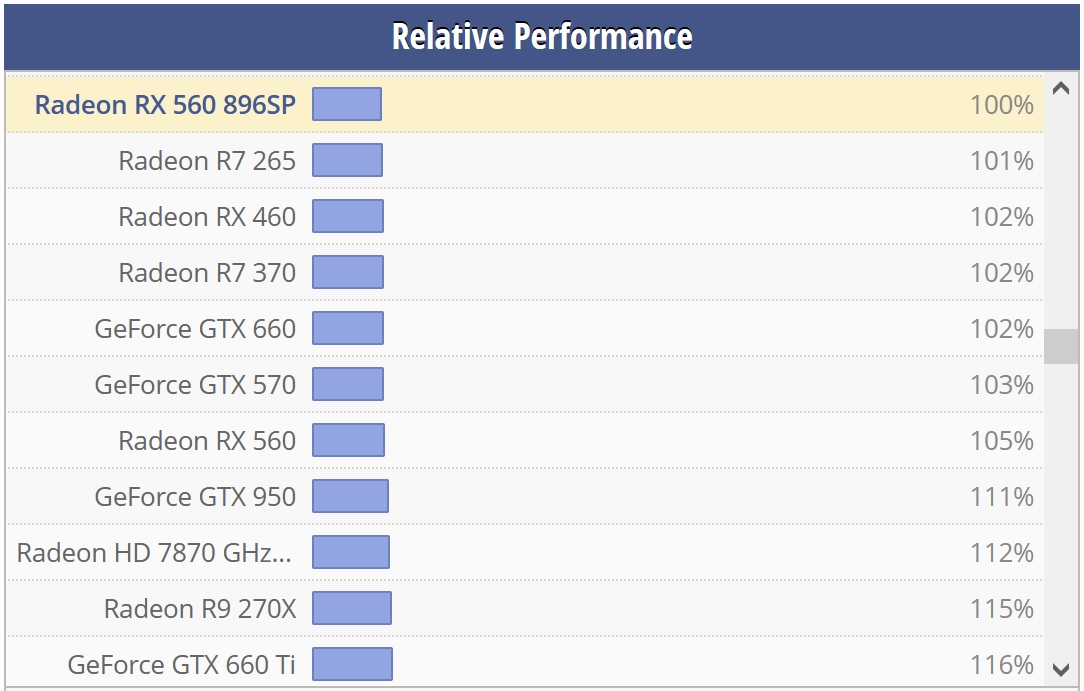Screen dimensions: 1084x691
Task: Click the Radeon R9 270X link
Action: pos(200,608)
